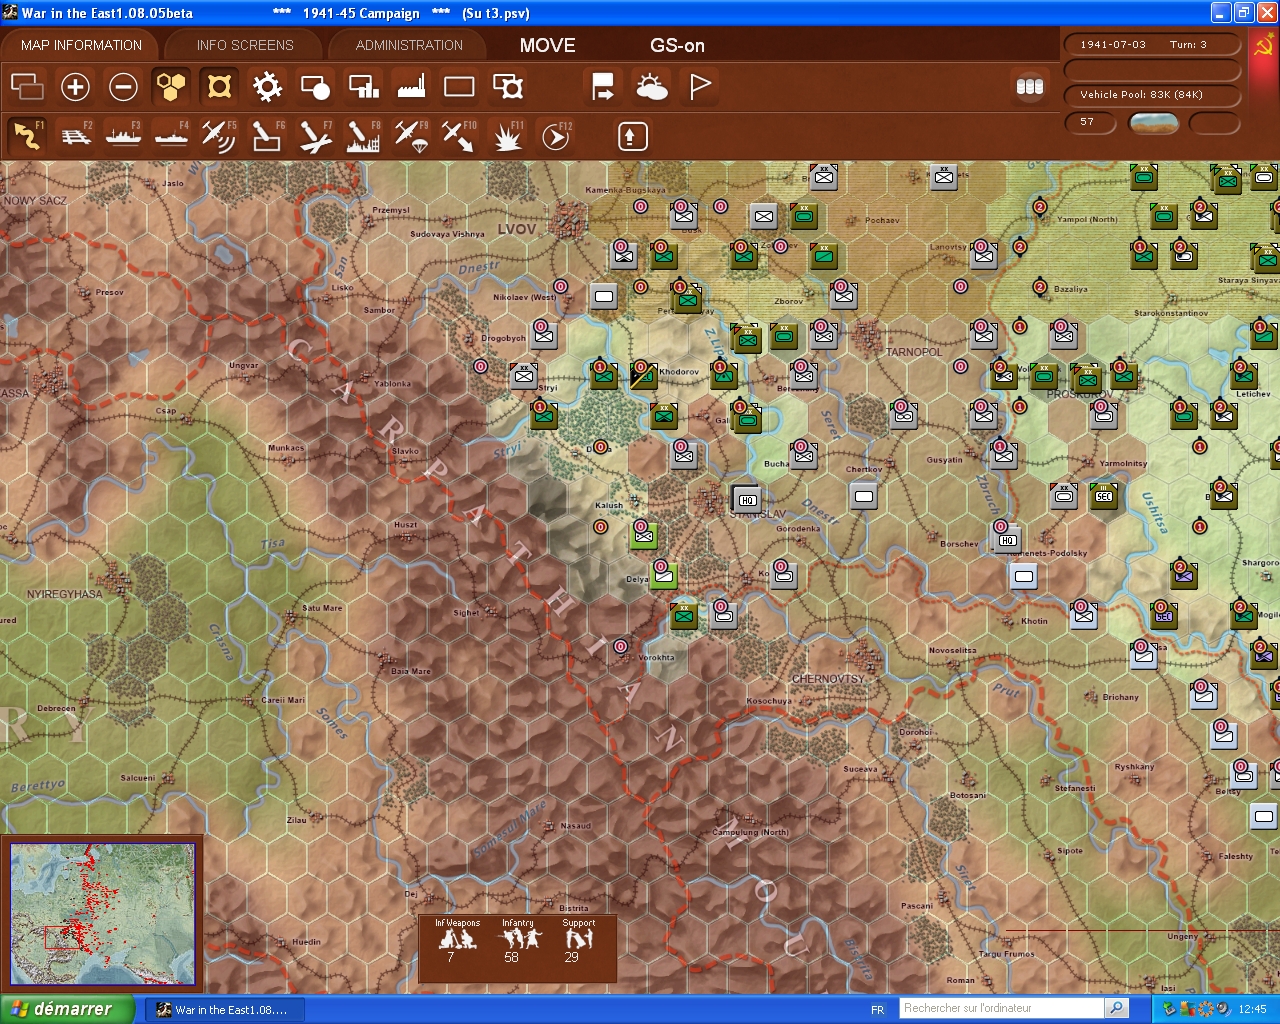Image resolution: width=1280 pixels, height=1024 pixels.
Task: Click the CHERNOVTSY city label
Action: tap(828, 679)
